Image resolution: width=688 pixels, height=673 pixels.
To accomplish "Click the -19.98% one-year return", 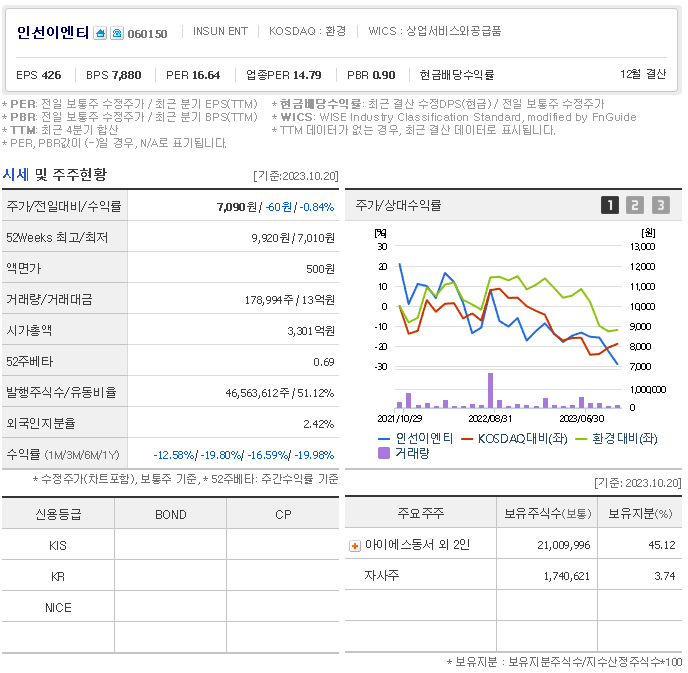I will coord(314,455).
